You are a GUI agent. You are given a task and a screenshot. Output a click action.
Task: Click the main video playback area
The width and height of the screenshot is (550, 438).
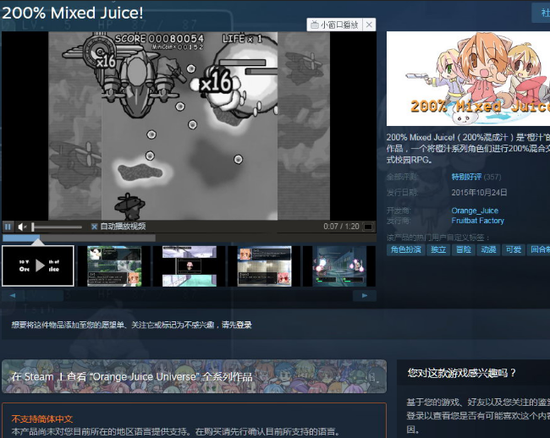tap(189, 126)
